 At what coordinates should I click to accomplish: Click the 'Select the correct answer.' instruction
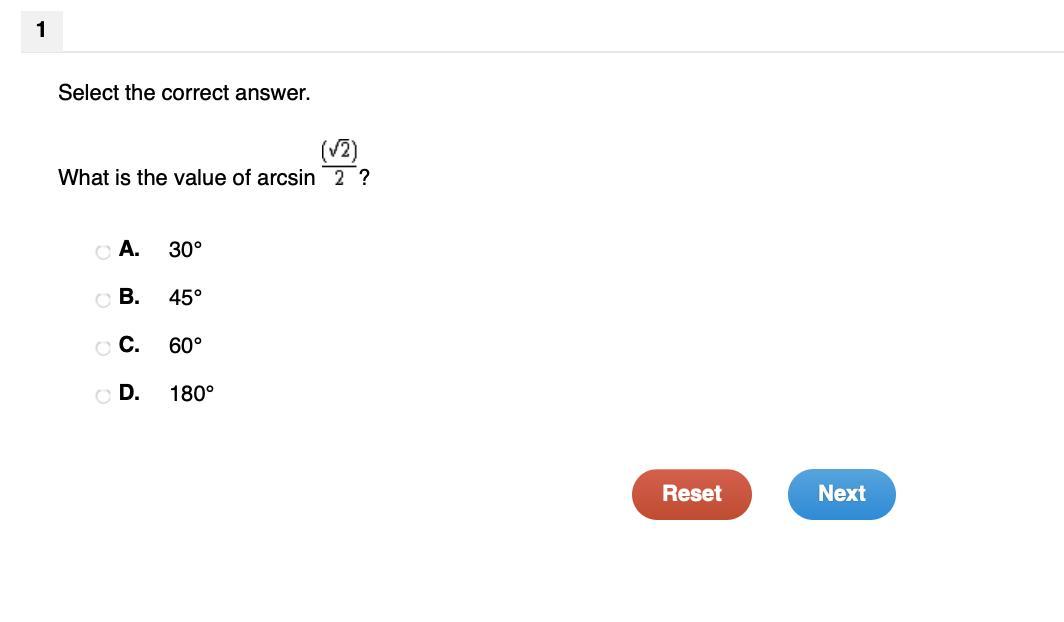click(184, 93)
